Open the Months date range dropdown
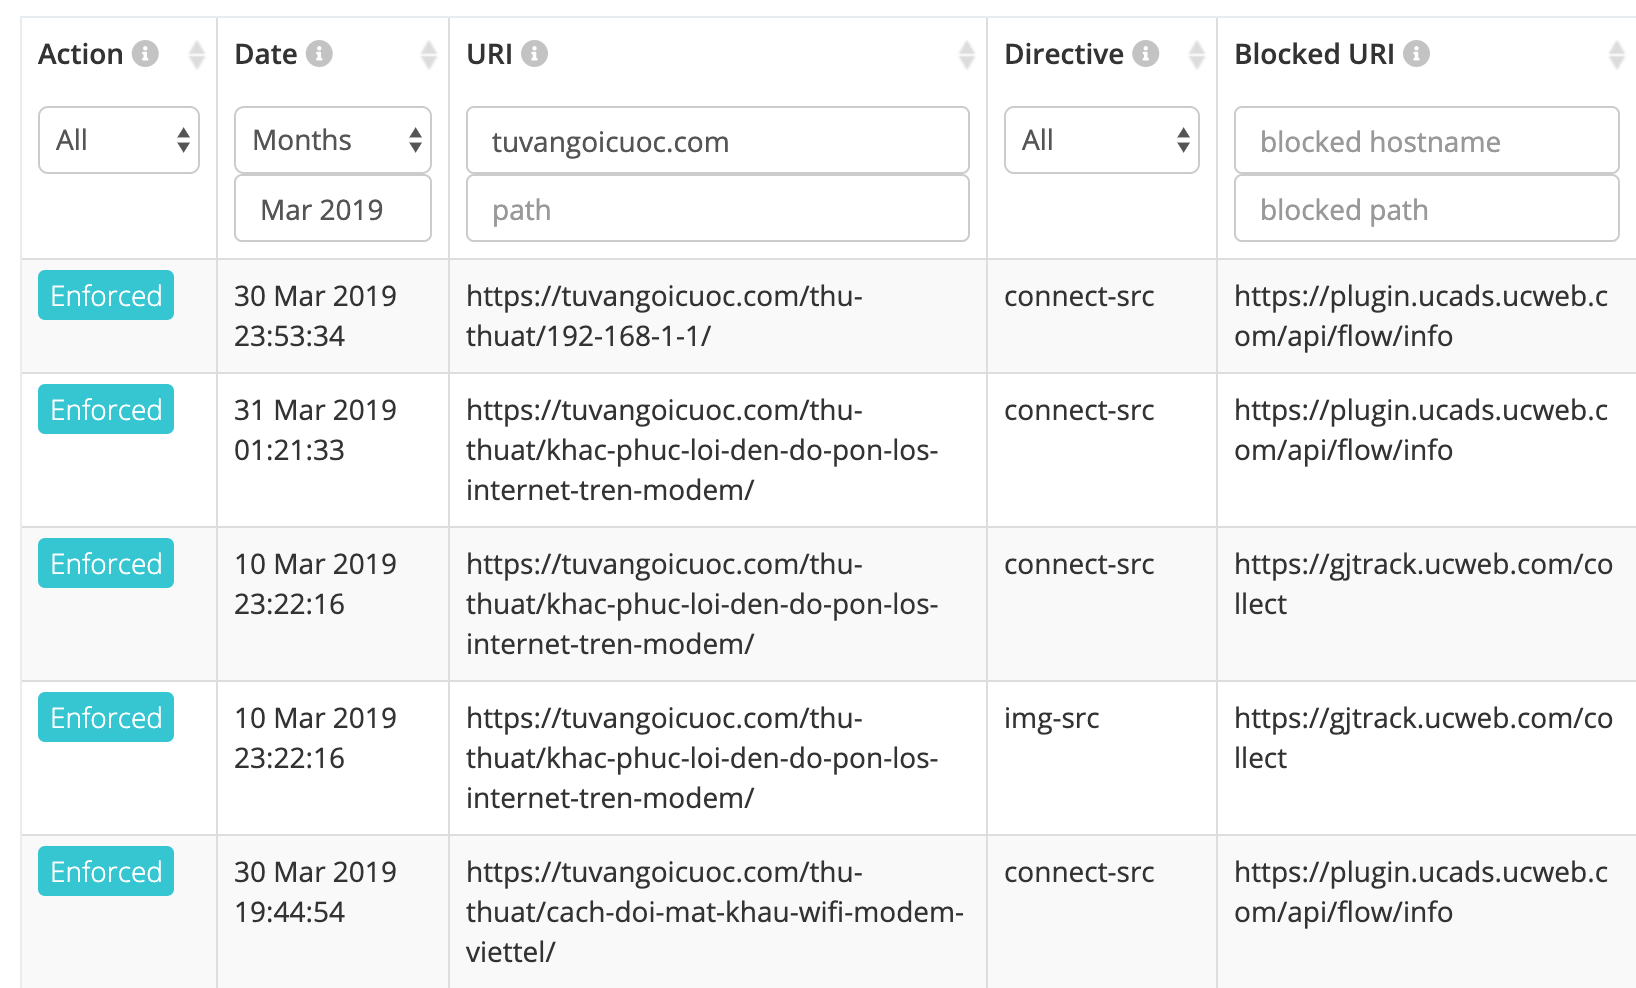The image size is (1636, 988). (333, 140)
